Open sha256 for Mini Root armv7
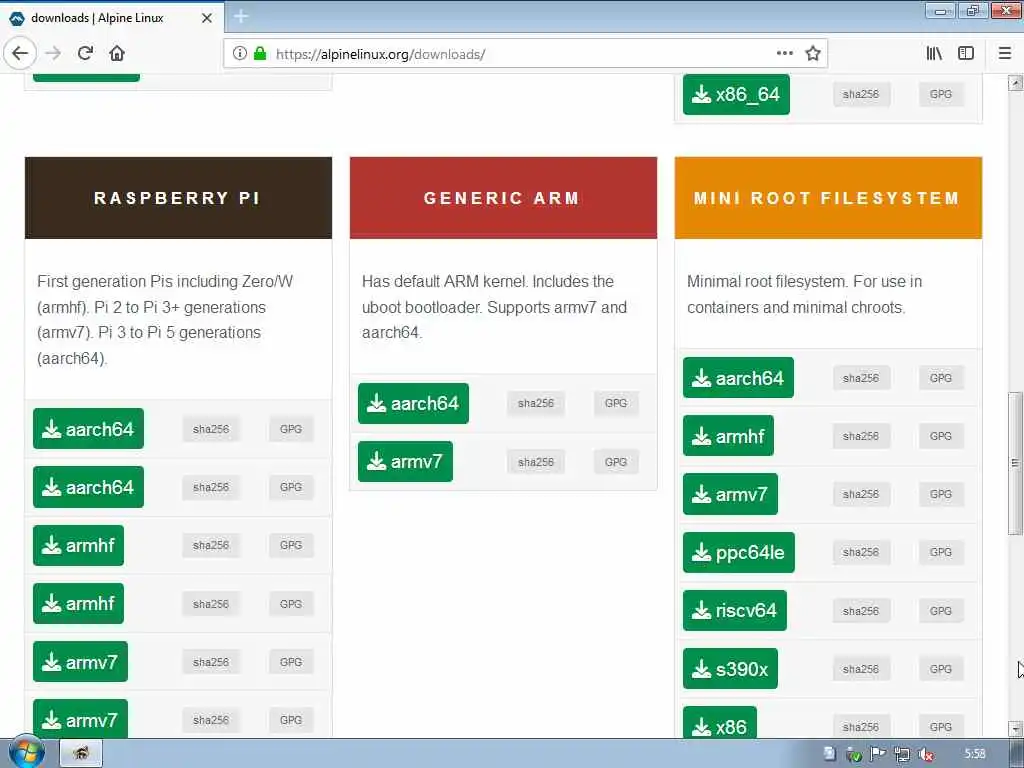This screenshot has height=768, width=1024. 861,494
